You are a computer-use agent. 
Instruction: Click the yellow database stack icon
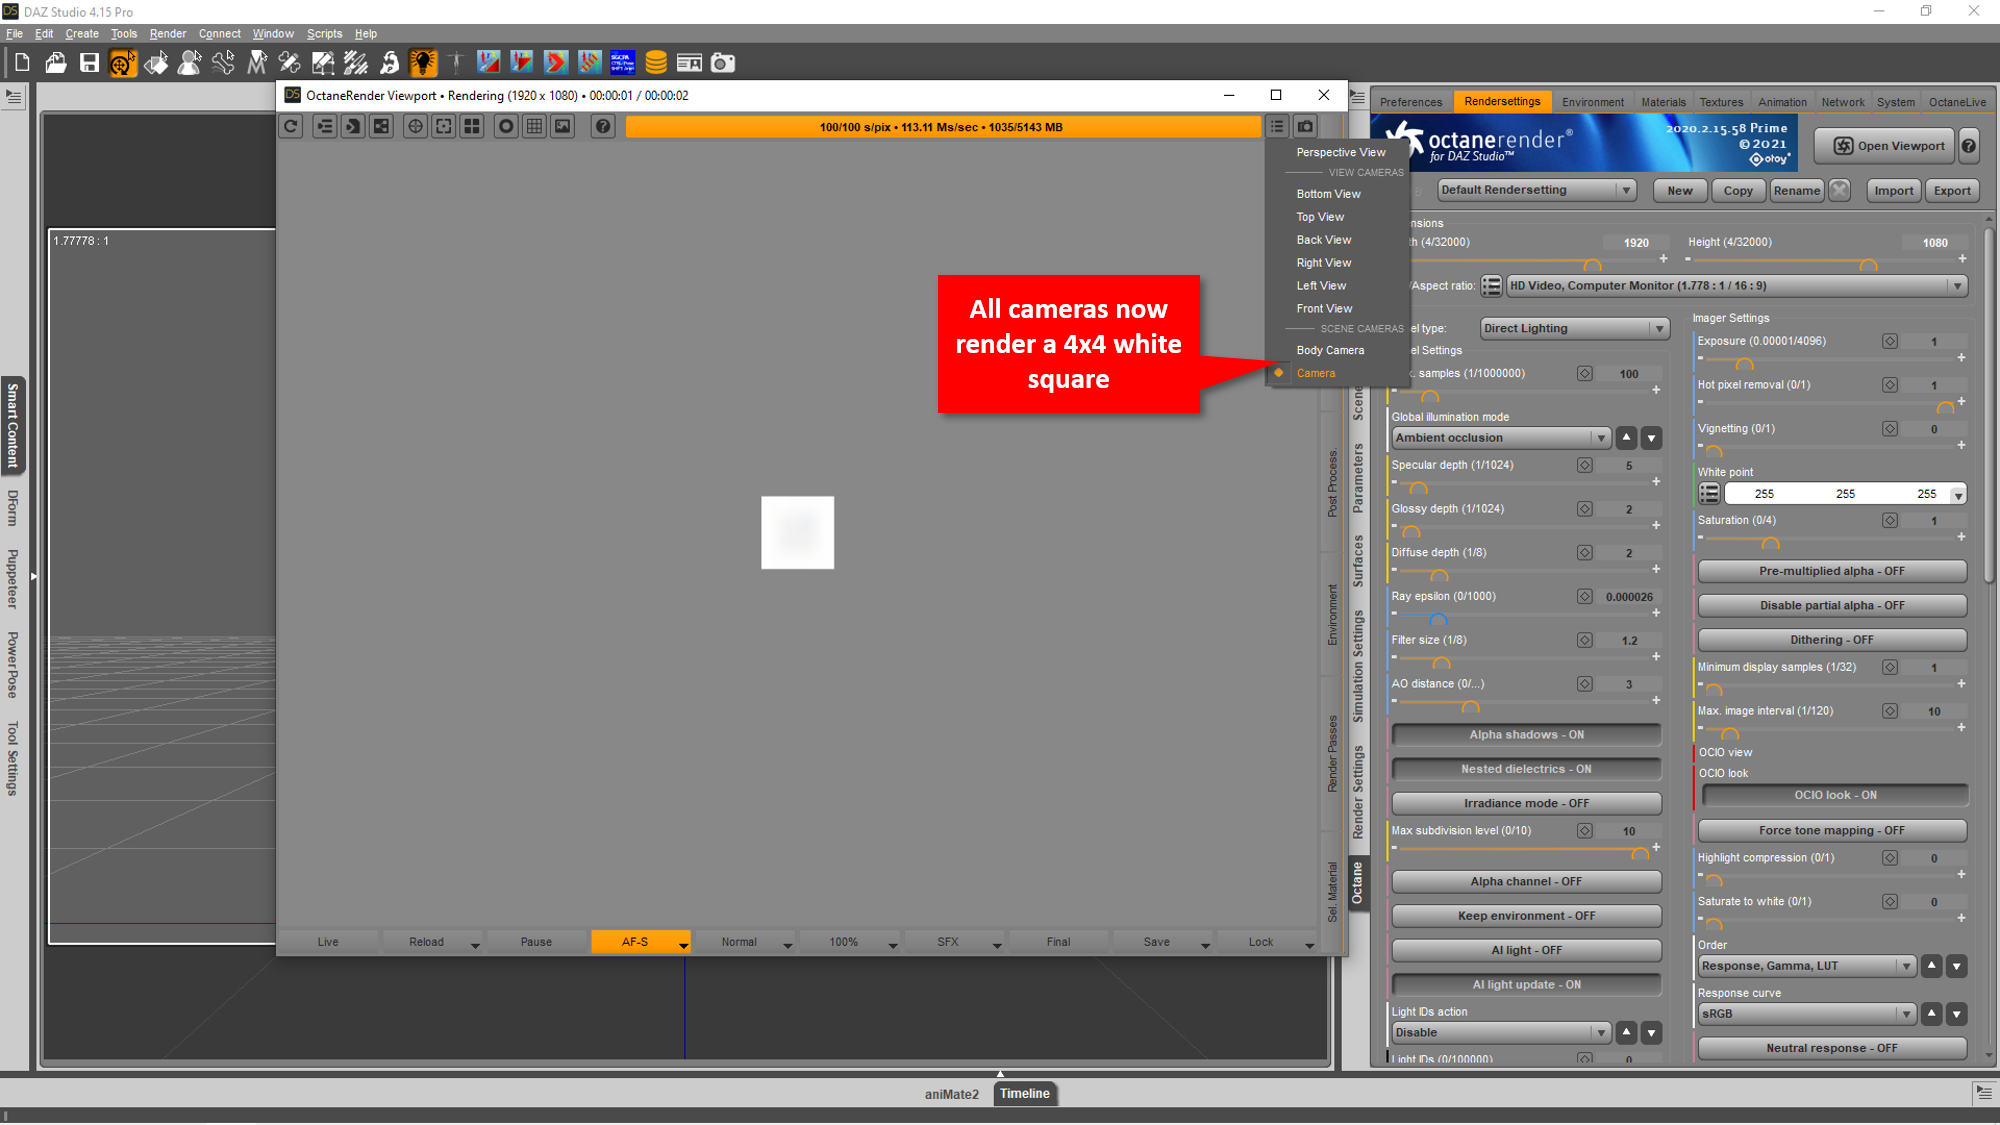point(656,63)
